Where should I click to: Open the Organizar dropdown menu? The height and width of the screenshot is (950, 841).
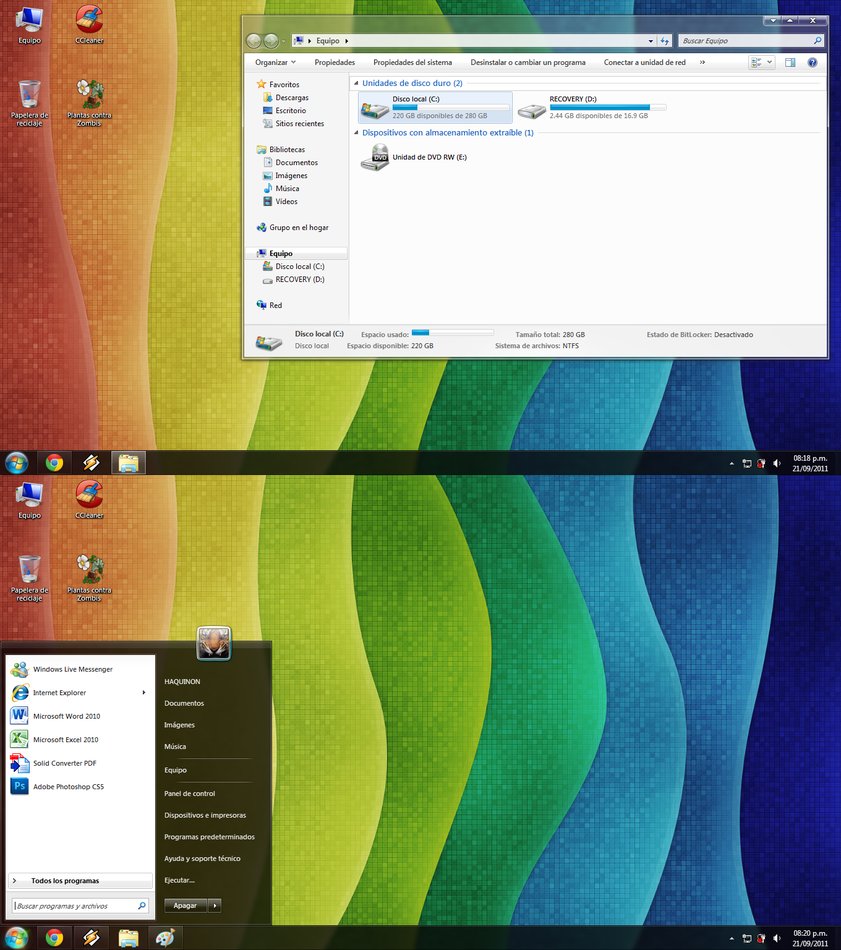tap(275, 62)
